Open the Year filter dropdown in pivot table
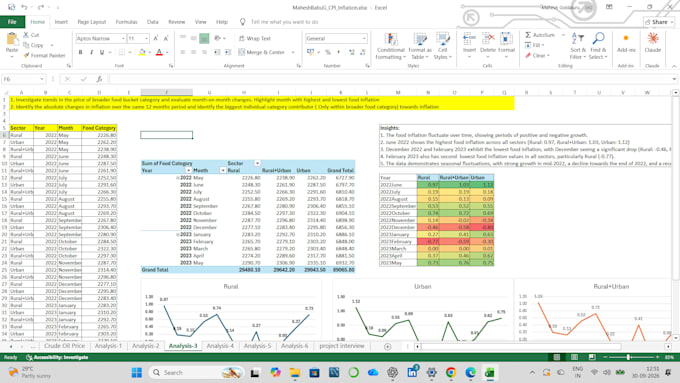The image size is (680, 383). pos(188,170)
